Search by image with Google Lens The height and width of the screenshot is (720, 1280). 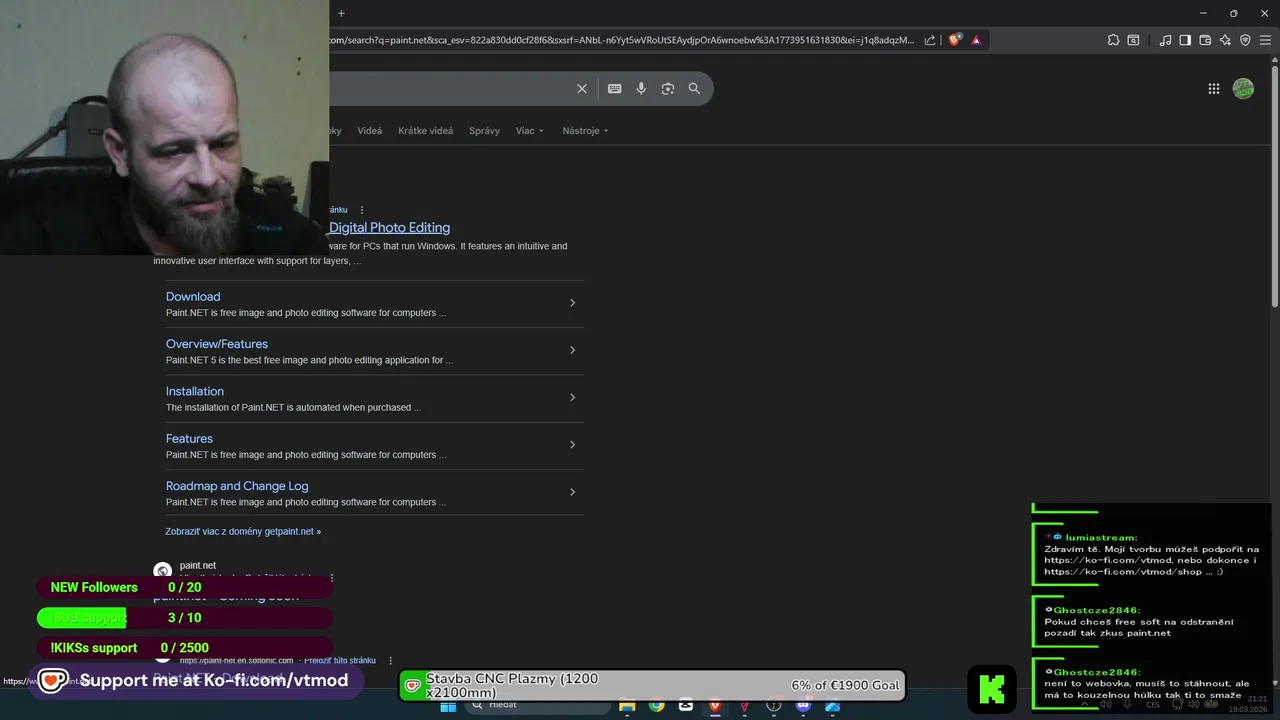coord(668,89)
